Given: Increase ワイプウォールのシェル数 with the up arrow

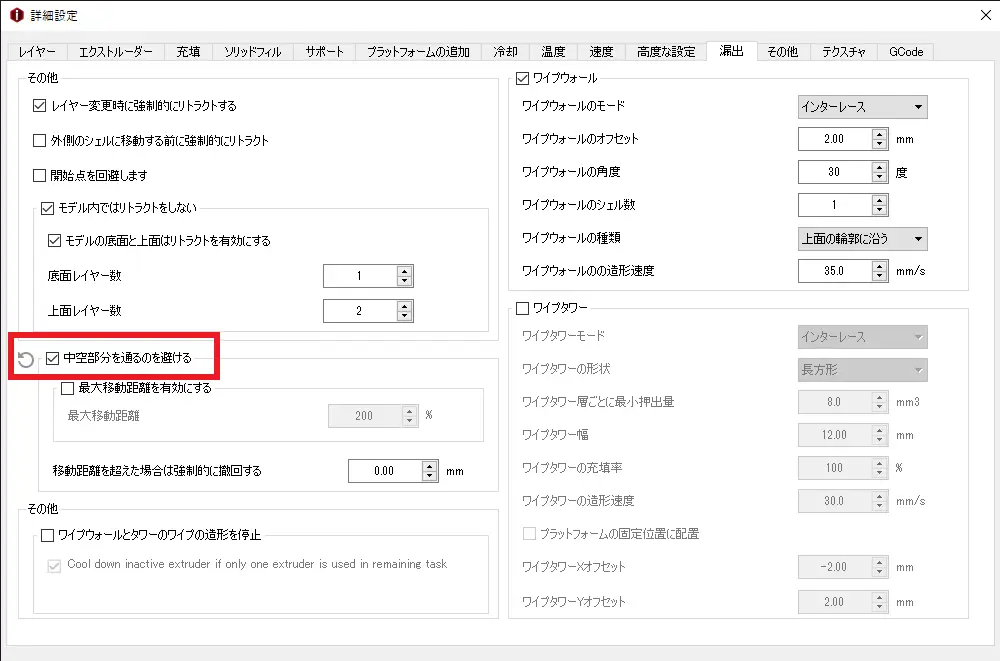Looking at the screenshot, I should tap(879, 200).
